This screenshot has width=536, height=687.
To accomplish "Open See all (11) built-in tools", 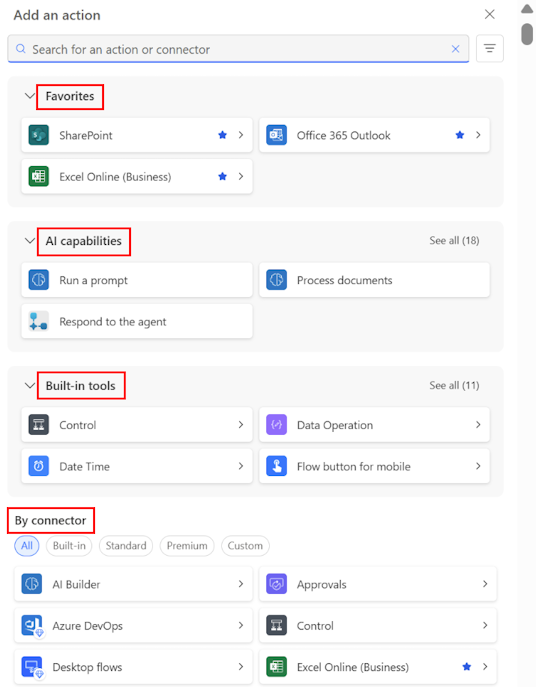I will [x=454, y=386].
